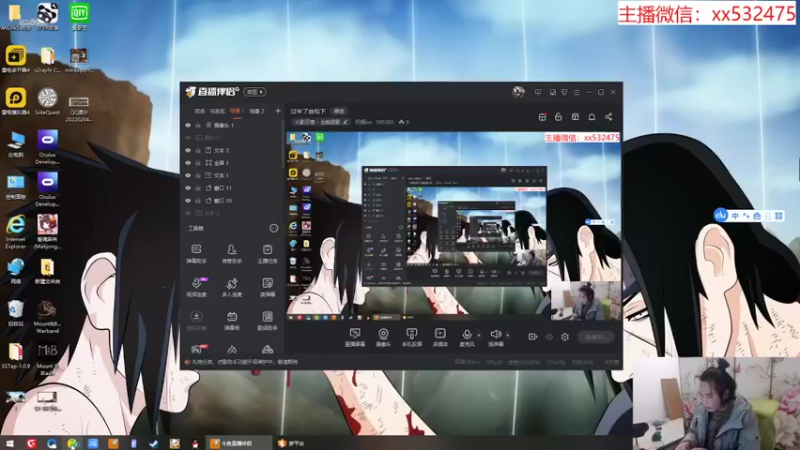Image resolution: width=800 pixels, height=450 pixels.
Task: Open the notification bell
Action: [592, 117]
